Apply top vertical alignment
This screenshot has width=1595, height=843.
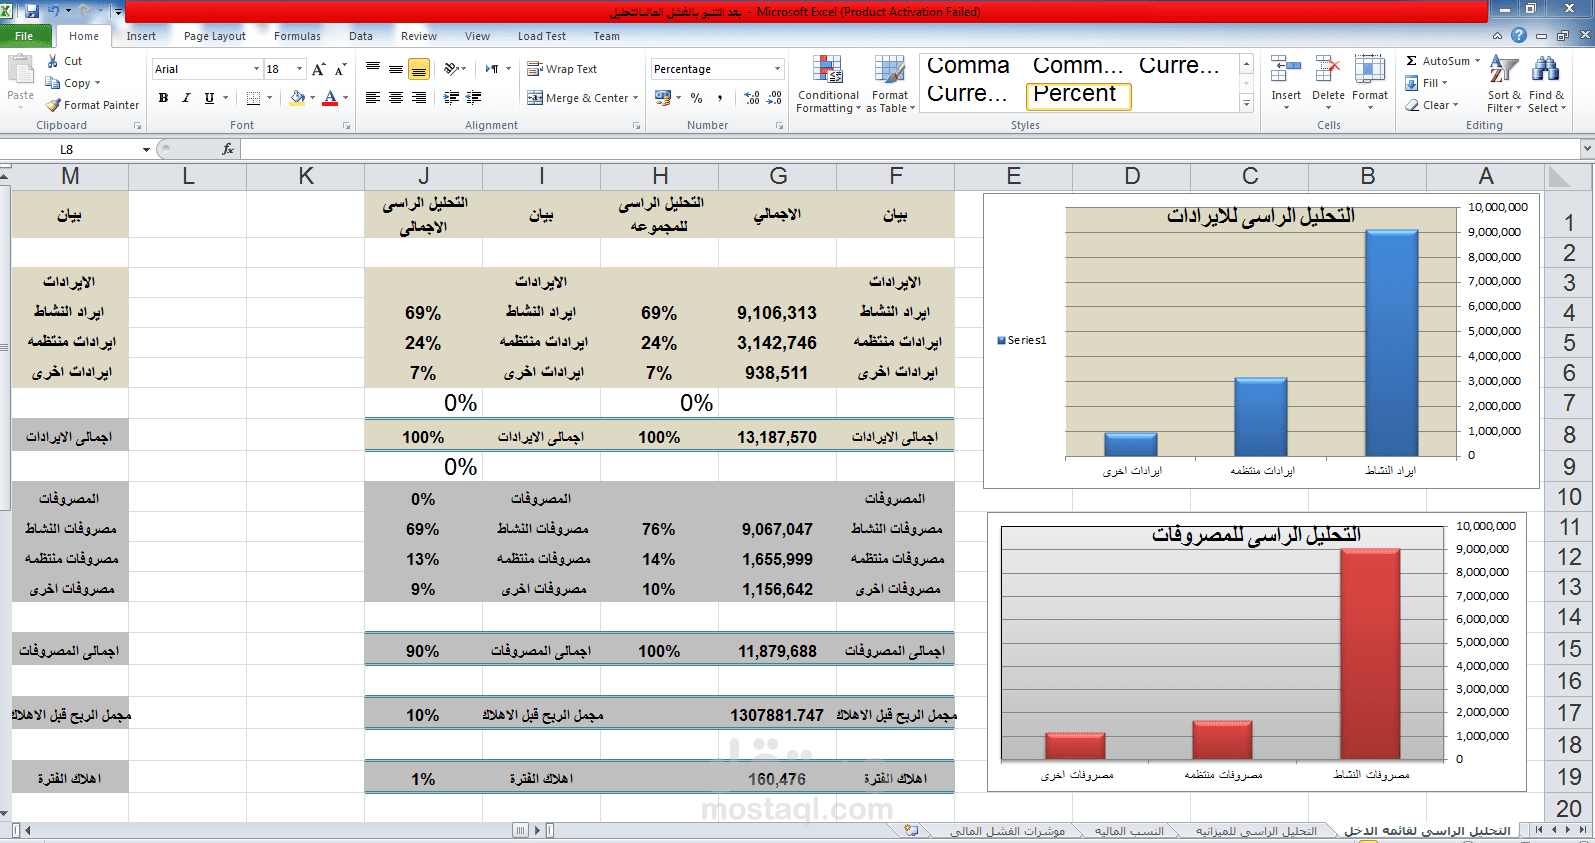pos(373,69)
